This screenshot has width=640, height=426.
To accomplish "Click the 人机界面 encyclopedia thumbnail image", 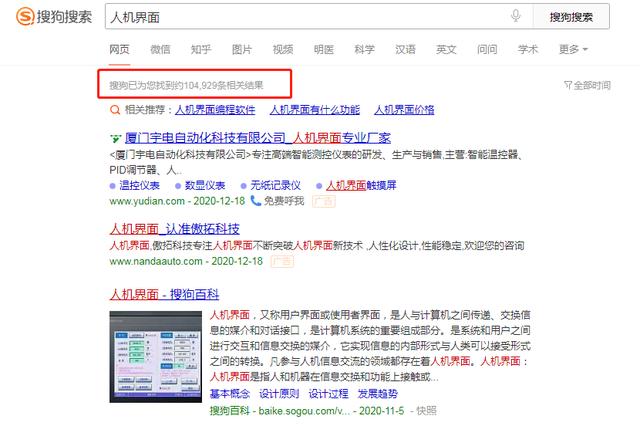I will 156,357.
